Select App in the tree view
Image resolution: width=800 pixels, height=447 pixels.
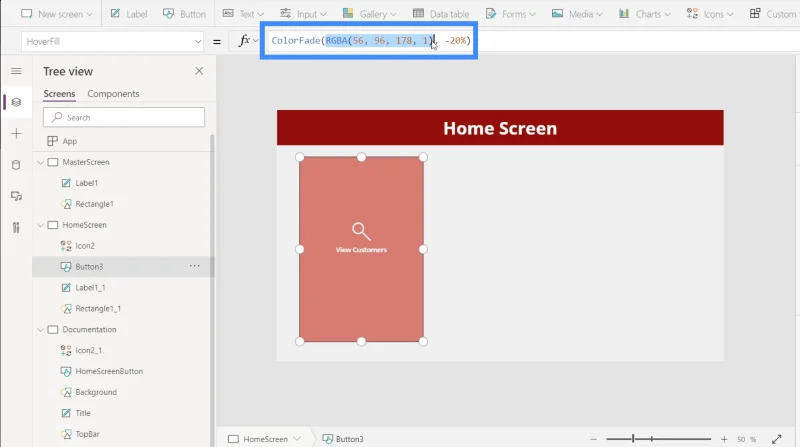pos(69,141)
